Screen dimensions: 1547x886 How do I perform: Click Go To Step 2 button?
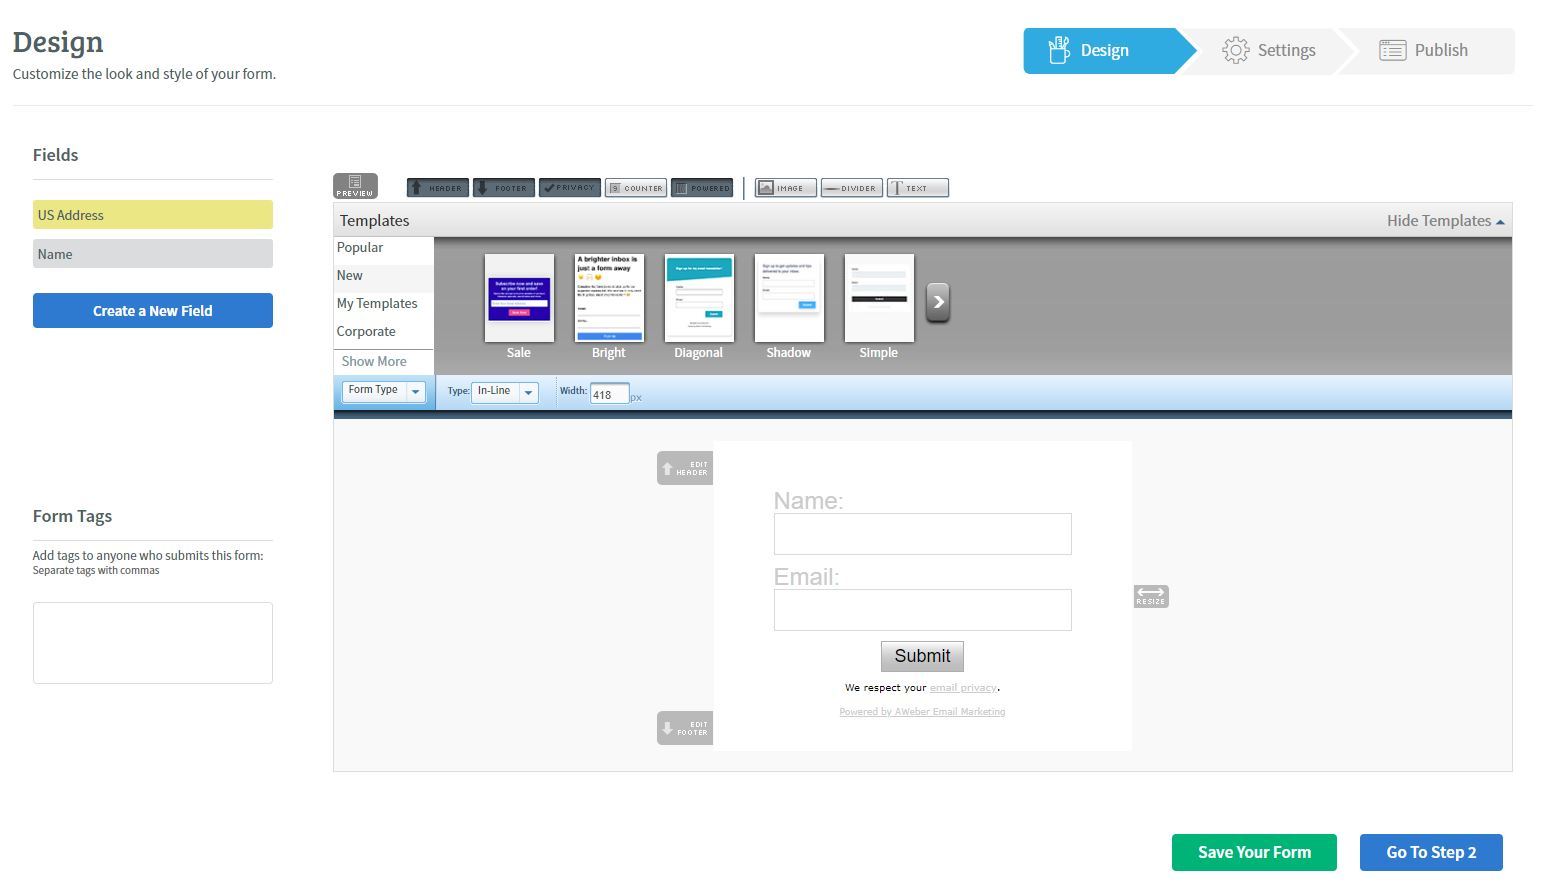click(1431, 853)
